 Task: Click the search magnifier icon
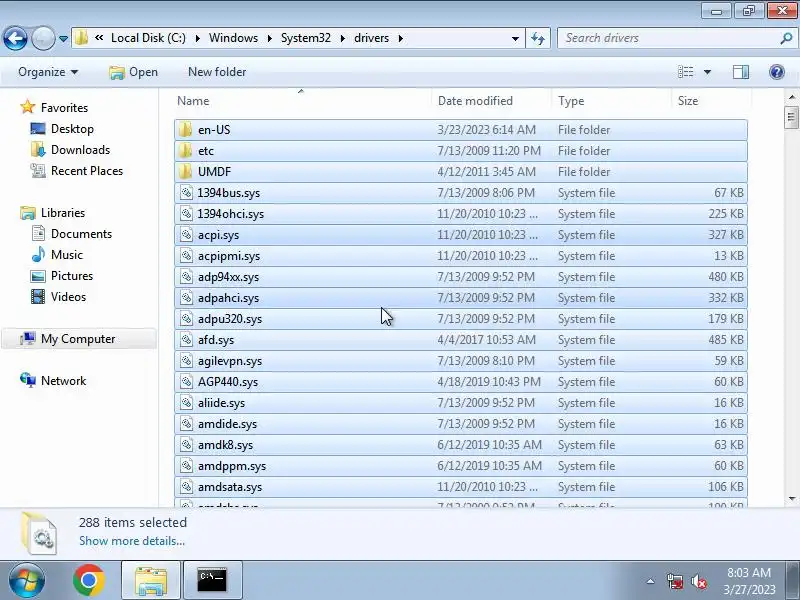(x=786, y=38)
